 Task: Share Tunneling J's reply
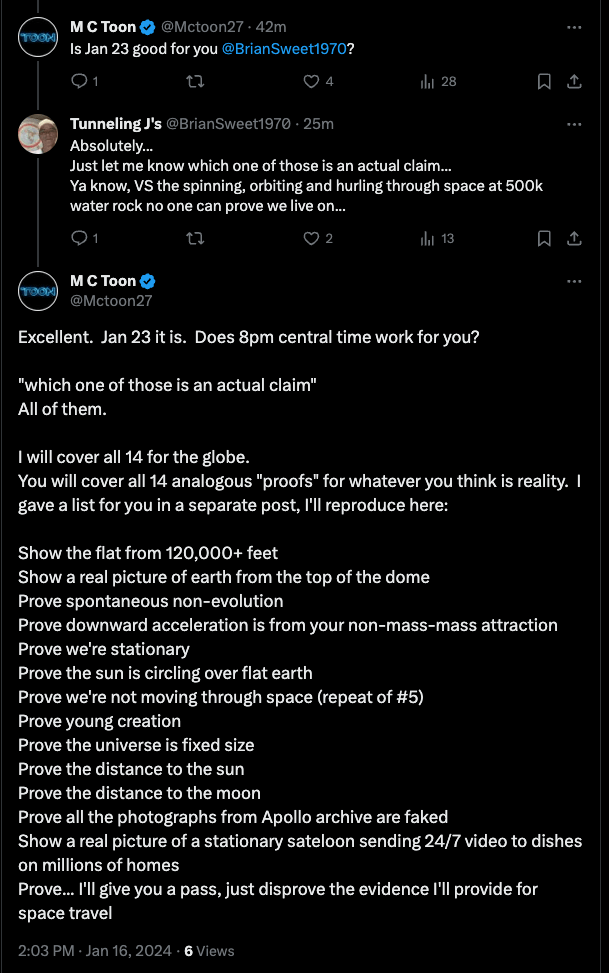[x=574, y=238]
